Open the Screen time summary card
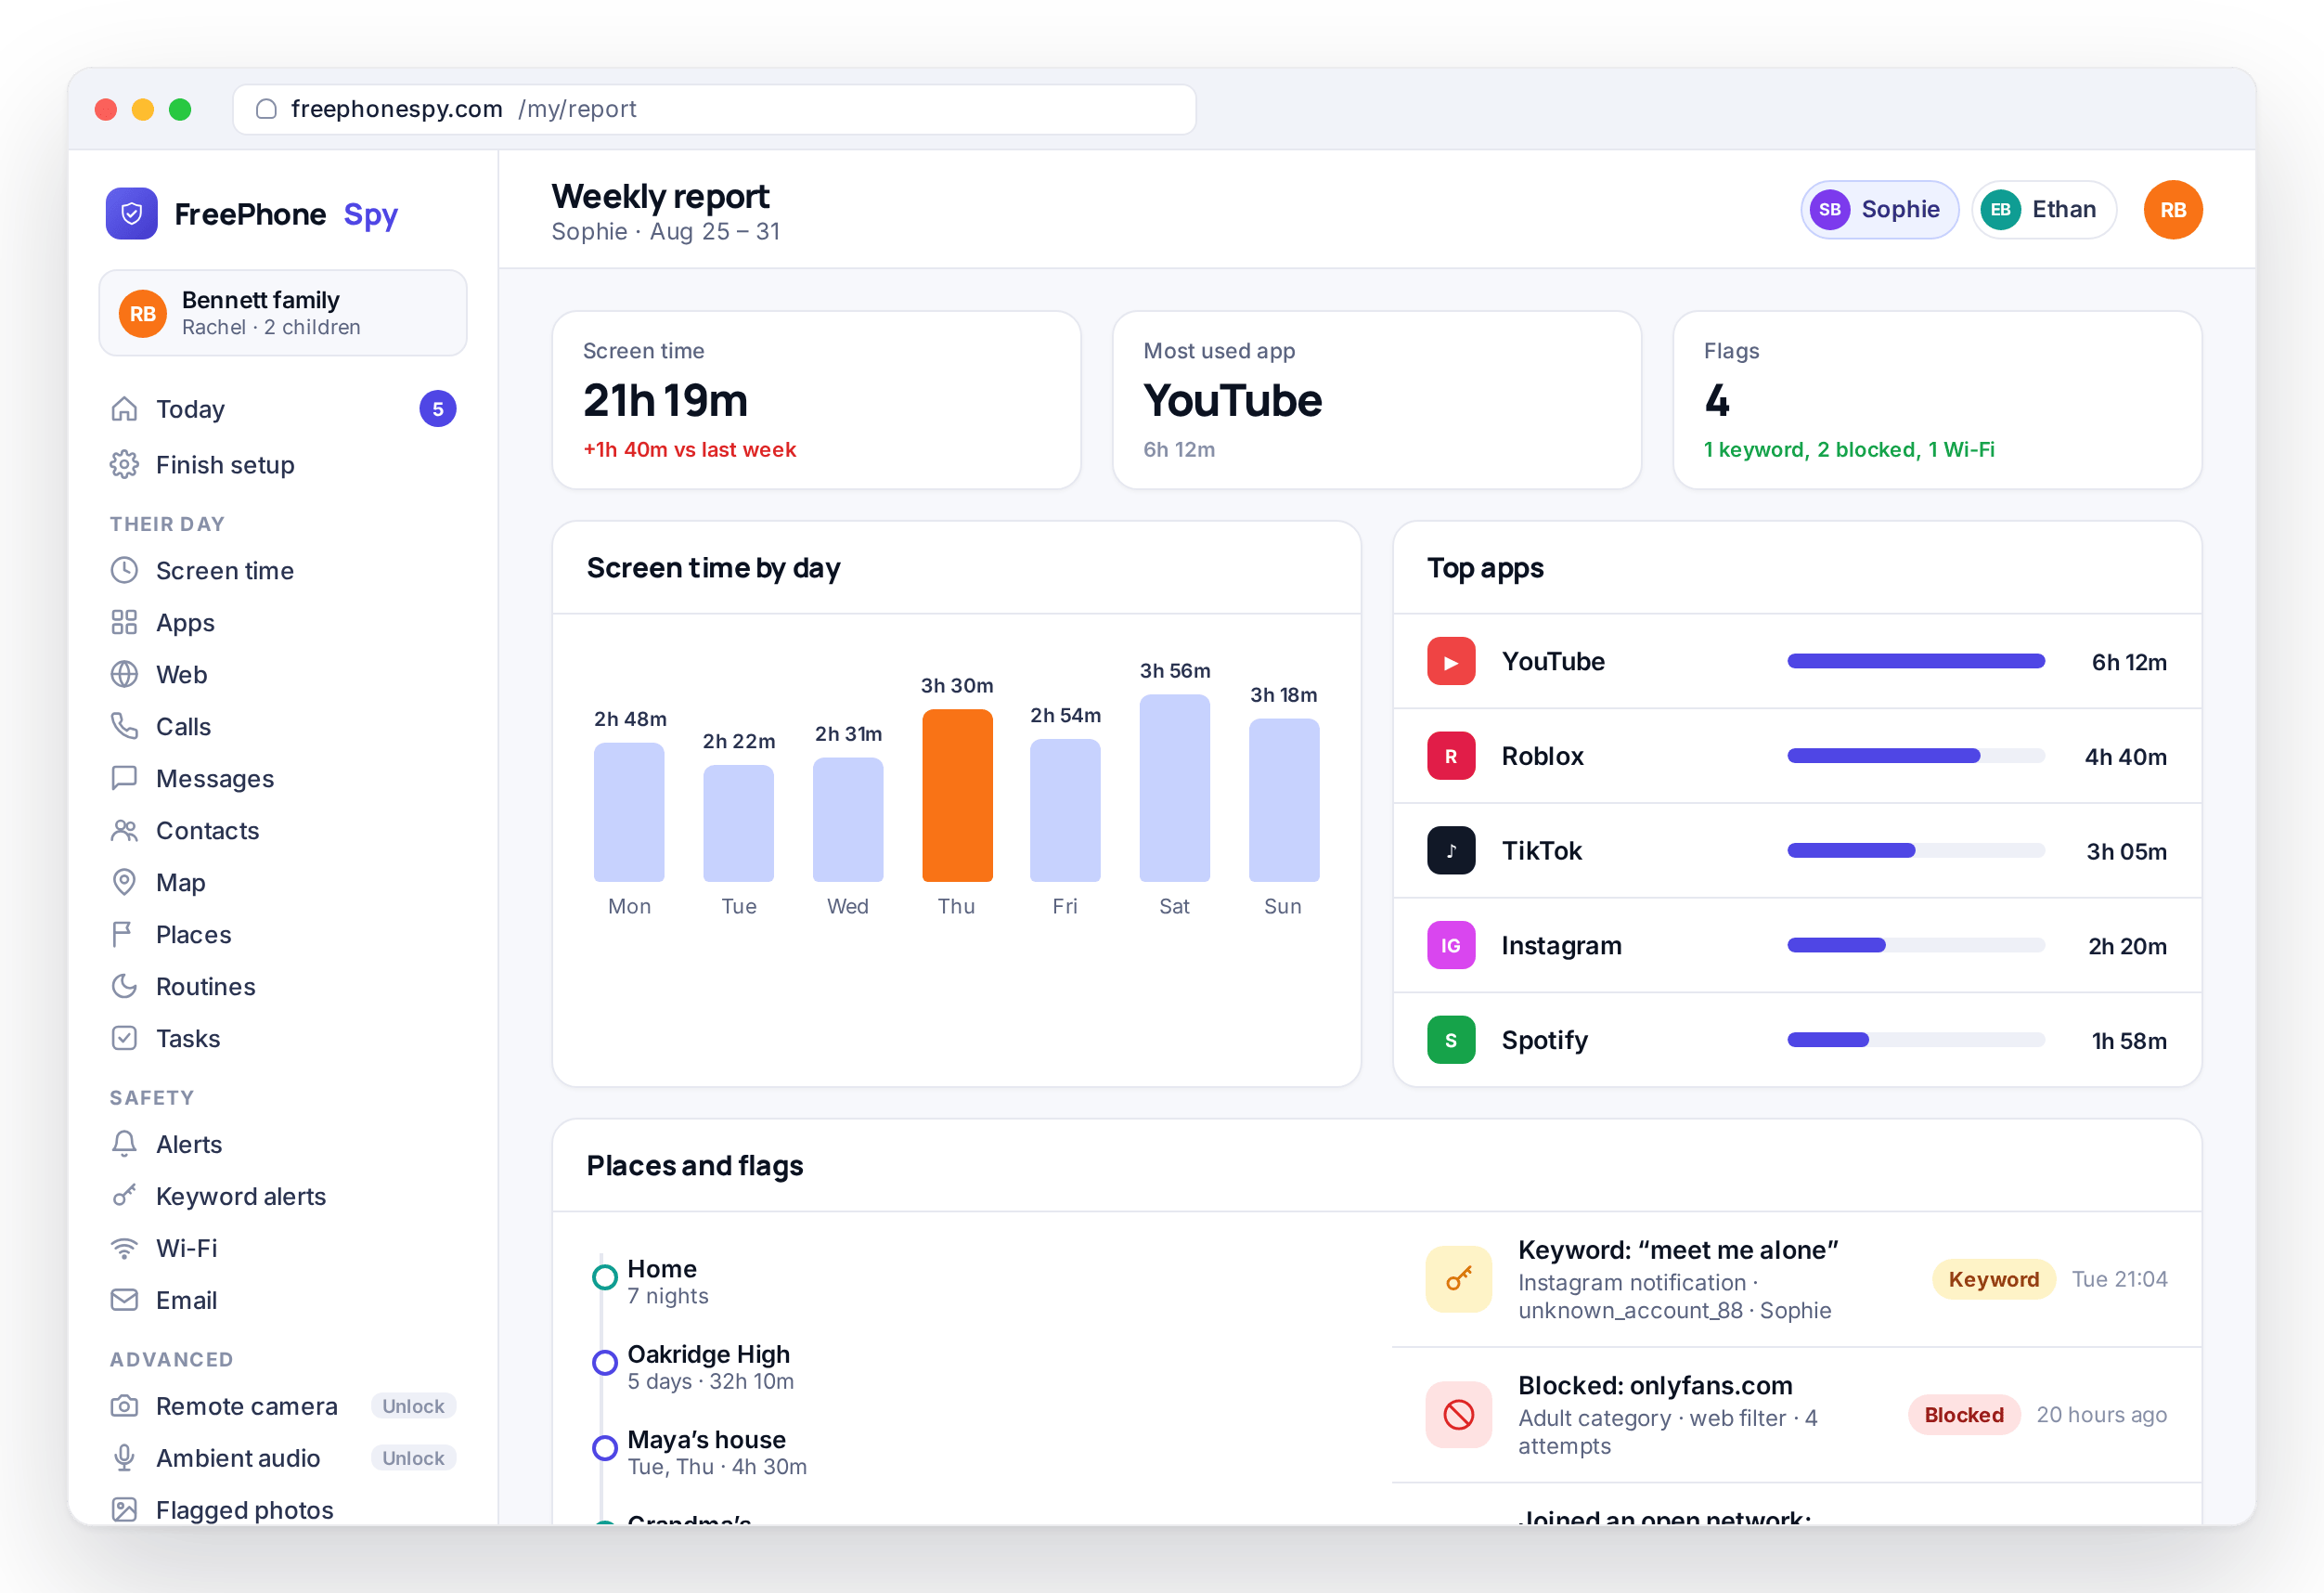2324x1593 pixels. point(816,400)
